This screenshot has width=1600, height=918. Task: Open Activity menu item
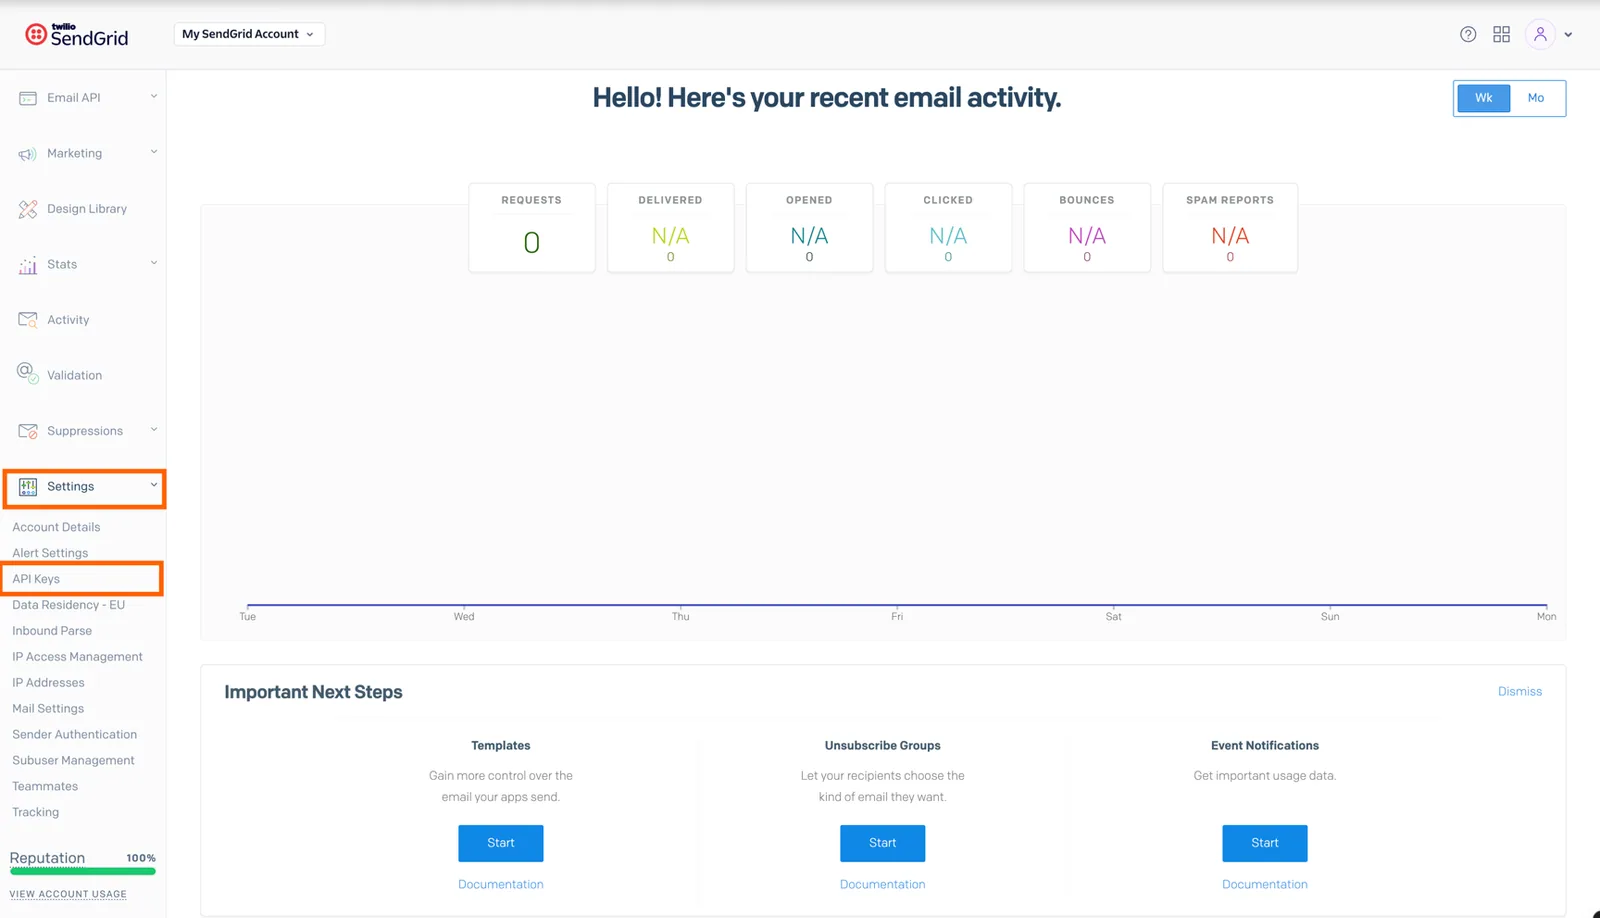[x=68, y=320]
